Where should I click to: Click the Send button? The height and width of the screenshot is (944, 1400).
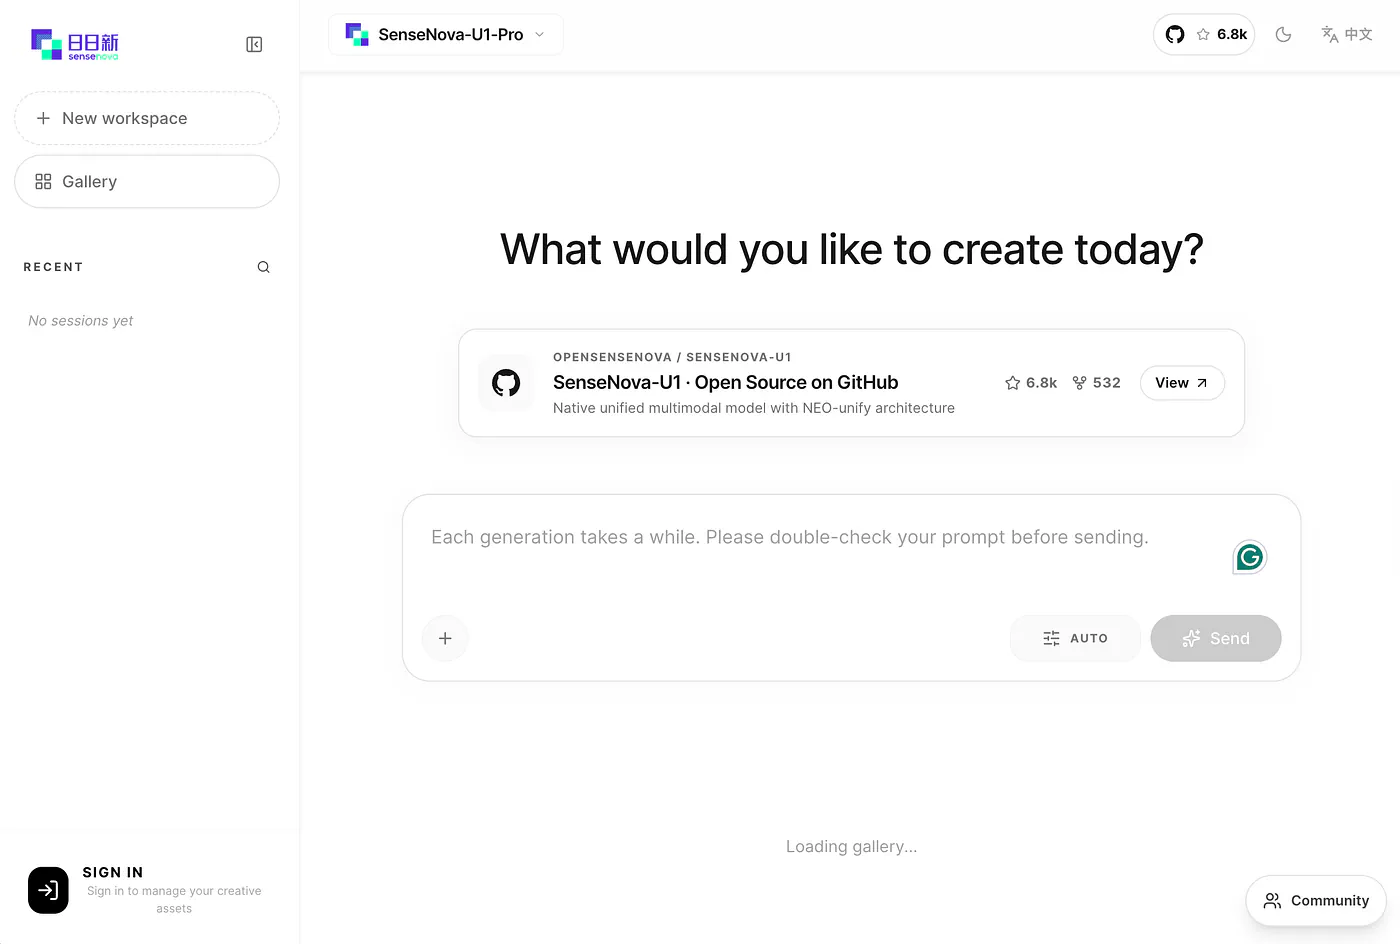[1216, 638]
